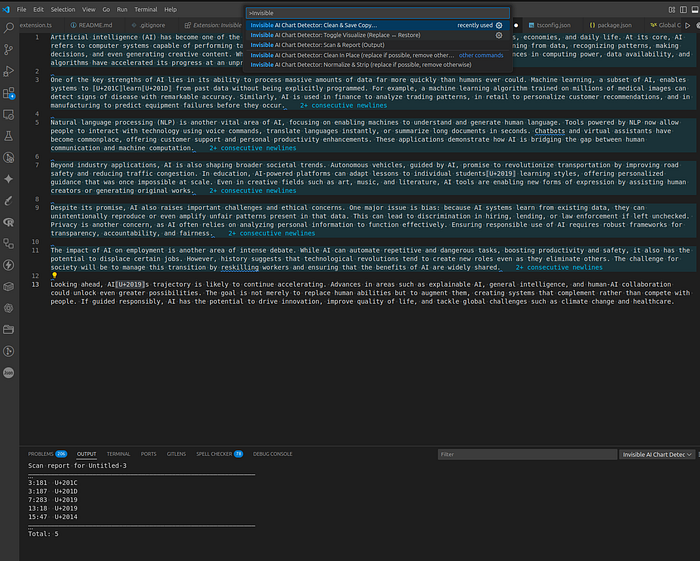Click the VS Code logo in the title bar

6,9
